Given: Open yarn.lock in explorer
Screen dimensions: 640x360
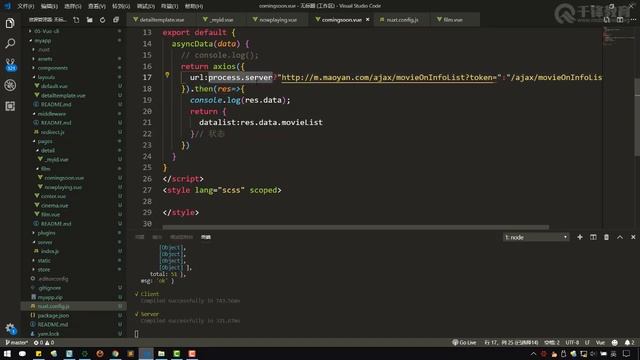Looking at the screenshot, I should (x=48, y=333).
